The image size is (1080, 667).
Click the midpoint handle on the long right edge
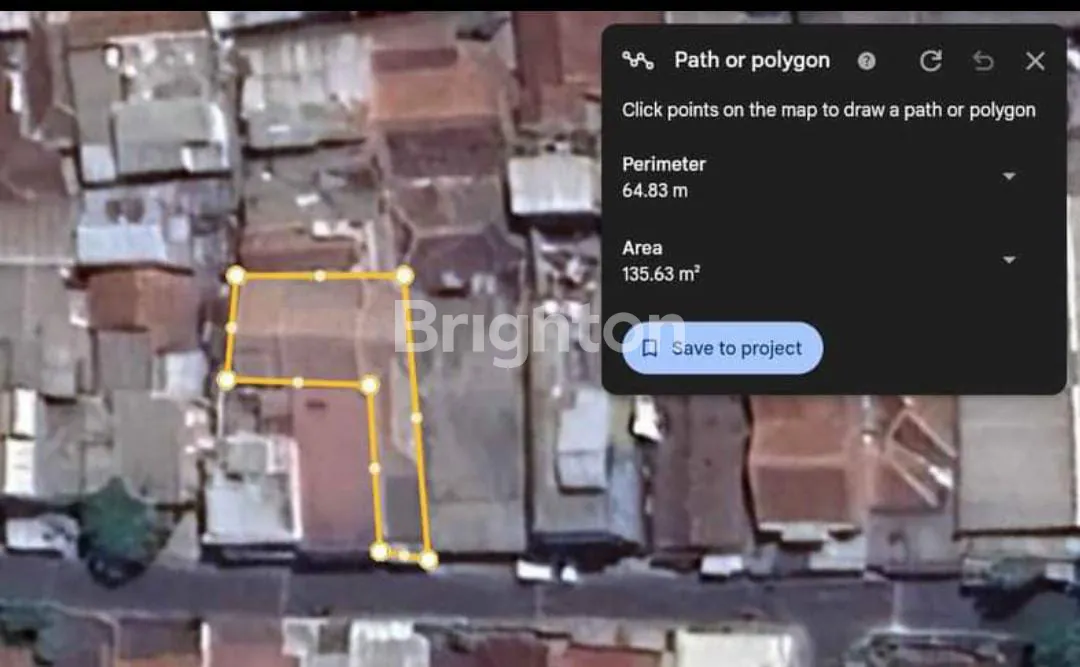[416, 418]
